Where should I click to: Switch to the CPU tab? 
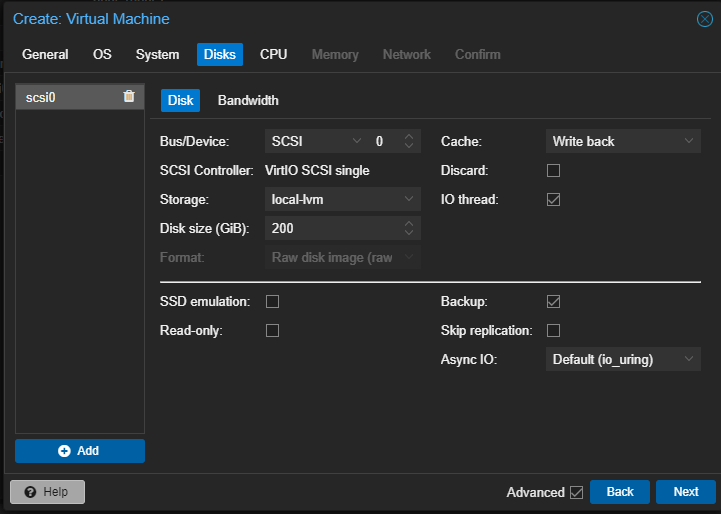pyautogui.click(x=273, y=54)
